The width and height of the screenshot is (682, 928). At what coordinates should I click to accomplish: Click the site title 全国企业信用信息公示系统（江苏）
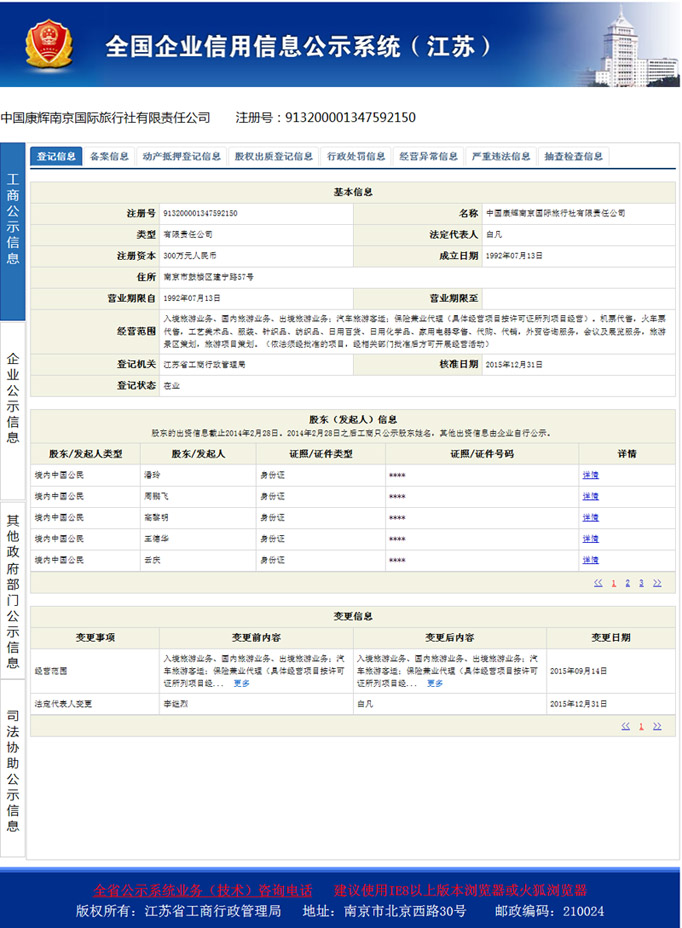300,46
